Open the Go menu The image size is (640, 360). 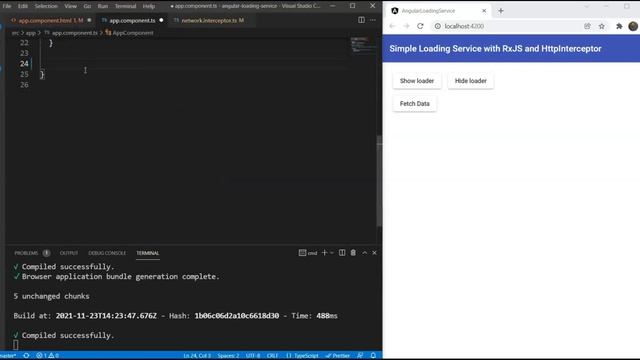coord(87,6)
